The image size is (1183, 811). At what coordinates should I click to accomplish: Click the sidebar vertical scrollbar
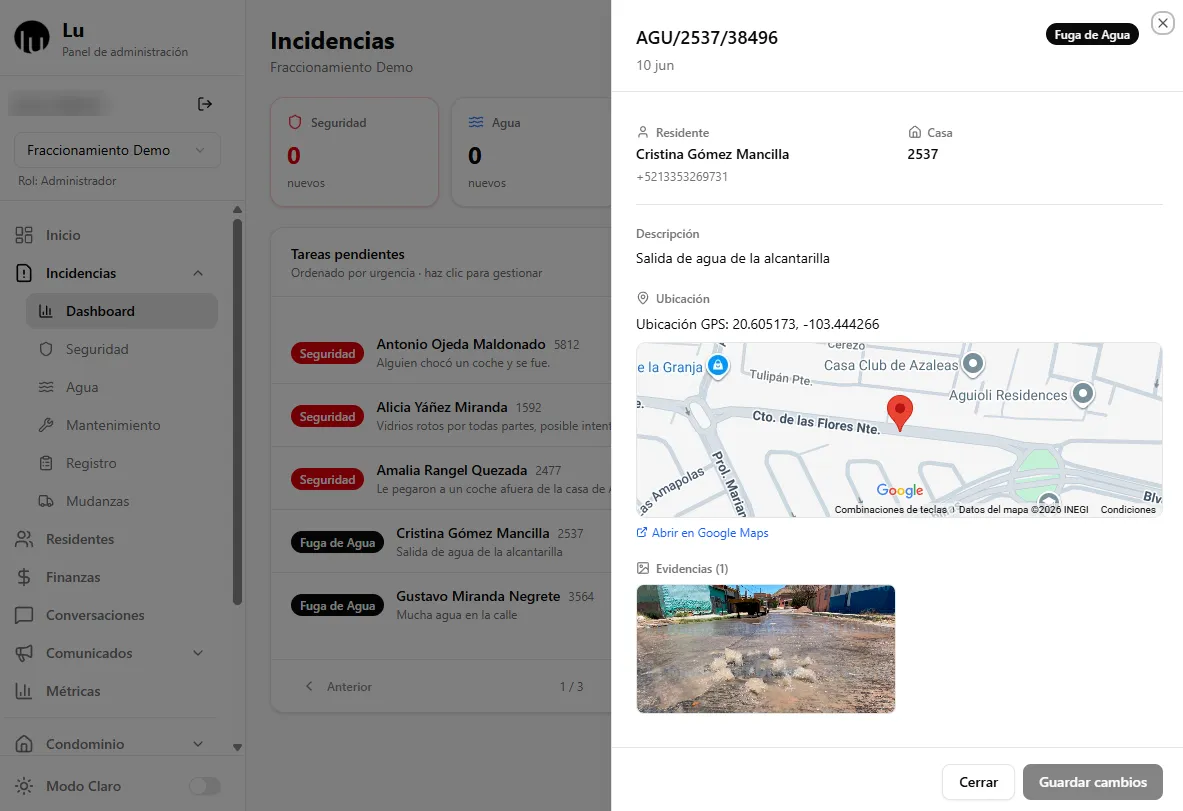pos(237,412)
